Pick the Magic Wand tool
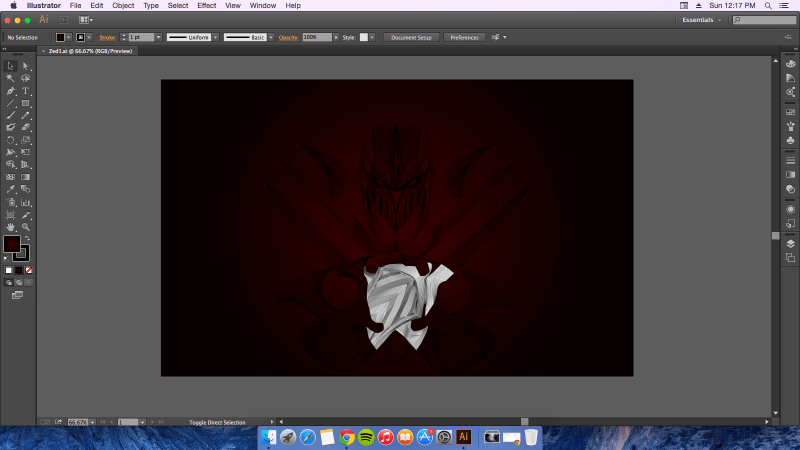This screenshot has height=450, width=800. pos(10,79)
